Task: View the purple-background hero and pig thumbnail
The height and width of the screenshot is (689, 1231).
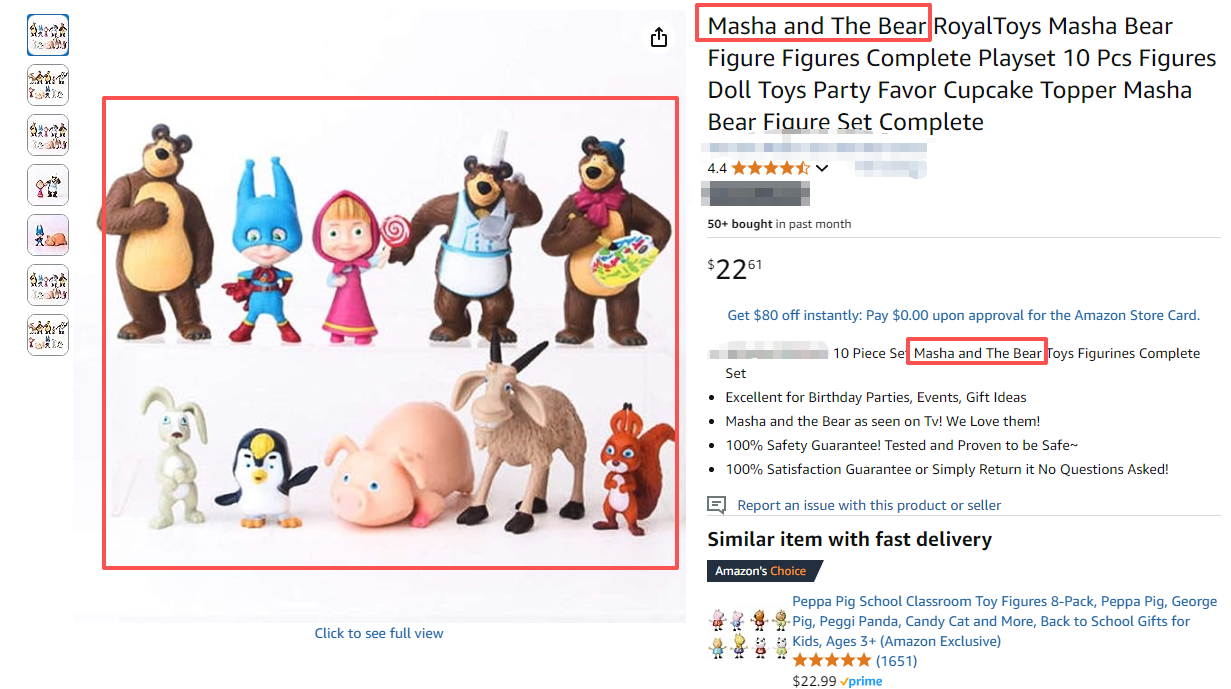Action: [x=47, y=235]
